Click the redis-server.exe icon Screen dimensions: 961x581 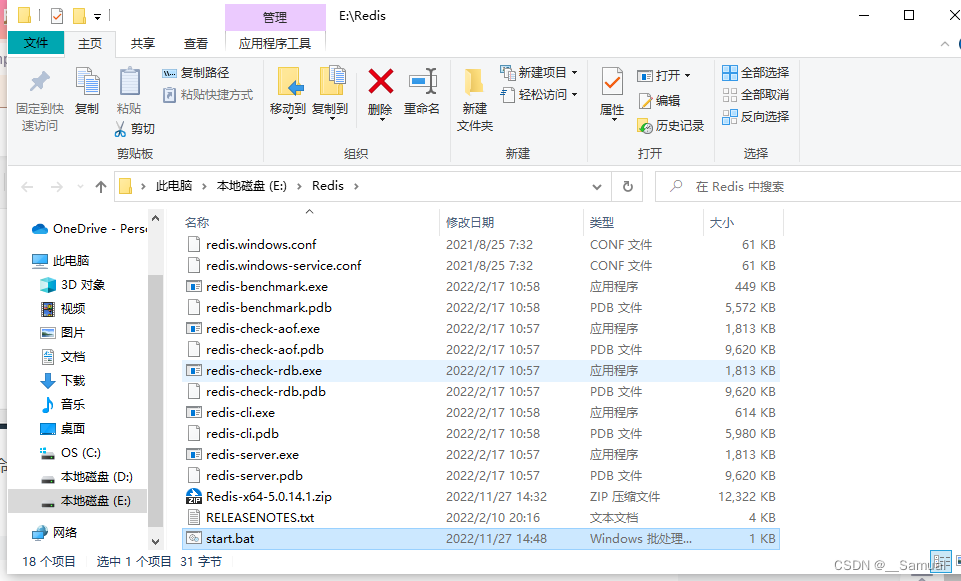pos(194,455)
